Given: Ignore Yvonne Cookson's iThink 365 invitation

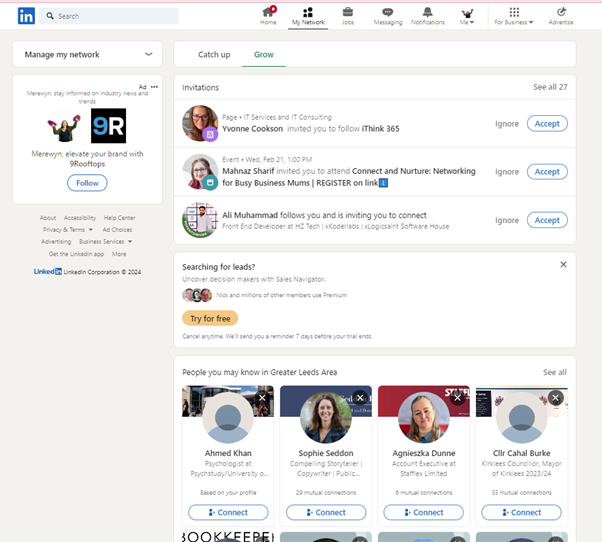Looking at the screenshot, I should coord(507,124).
